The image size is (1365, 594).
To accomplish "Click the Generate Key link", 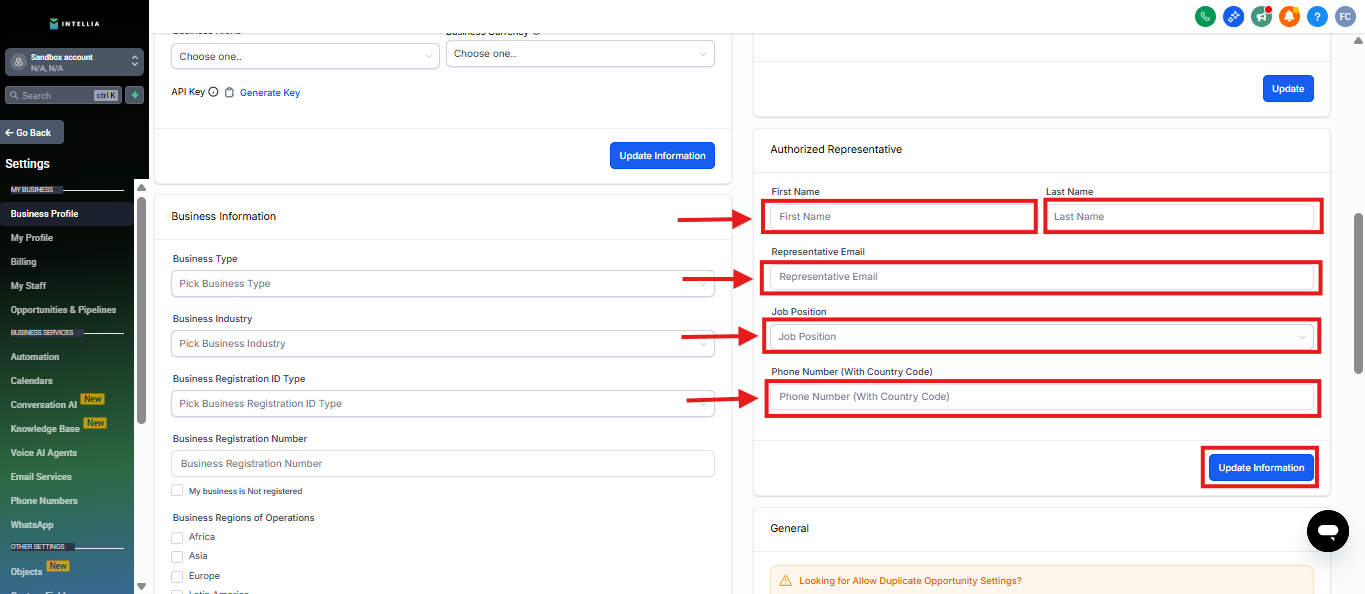I will pyautogui.click(x=269, y=93).
